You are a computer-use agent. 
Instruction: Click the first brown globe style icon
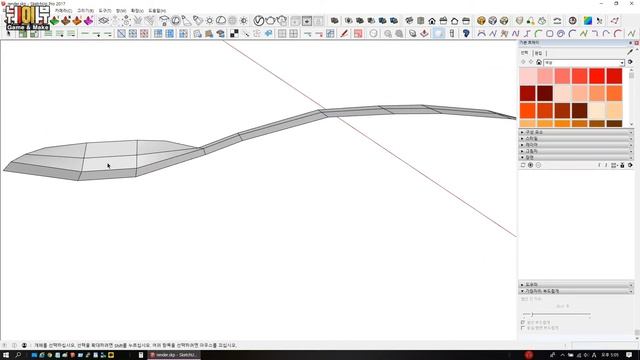[481, 21]
